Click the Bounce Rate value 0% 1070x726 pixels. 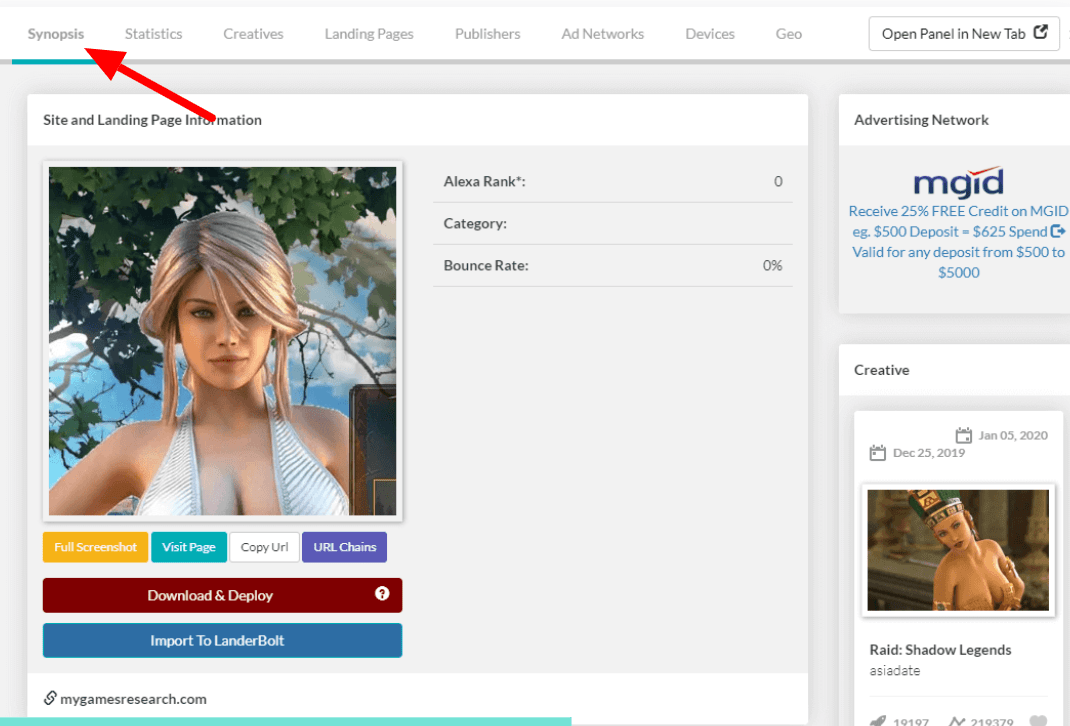click(x=772, y=265)
